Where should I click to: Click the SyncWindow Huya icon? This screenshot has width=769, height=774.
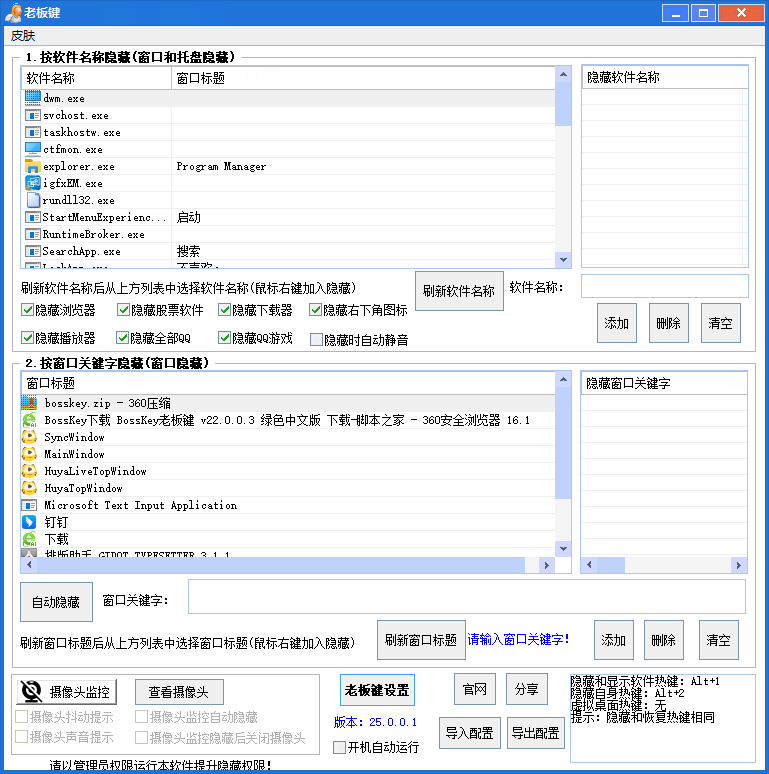pyautogui.click(x=29, y=437)
